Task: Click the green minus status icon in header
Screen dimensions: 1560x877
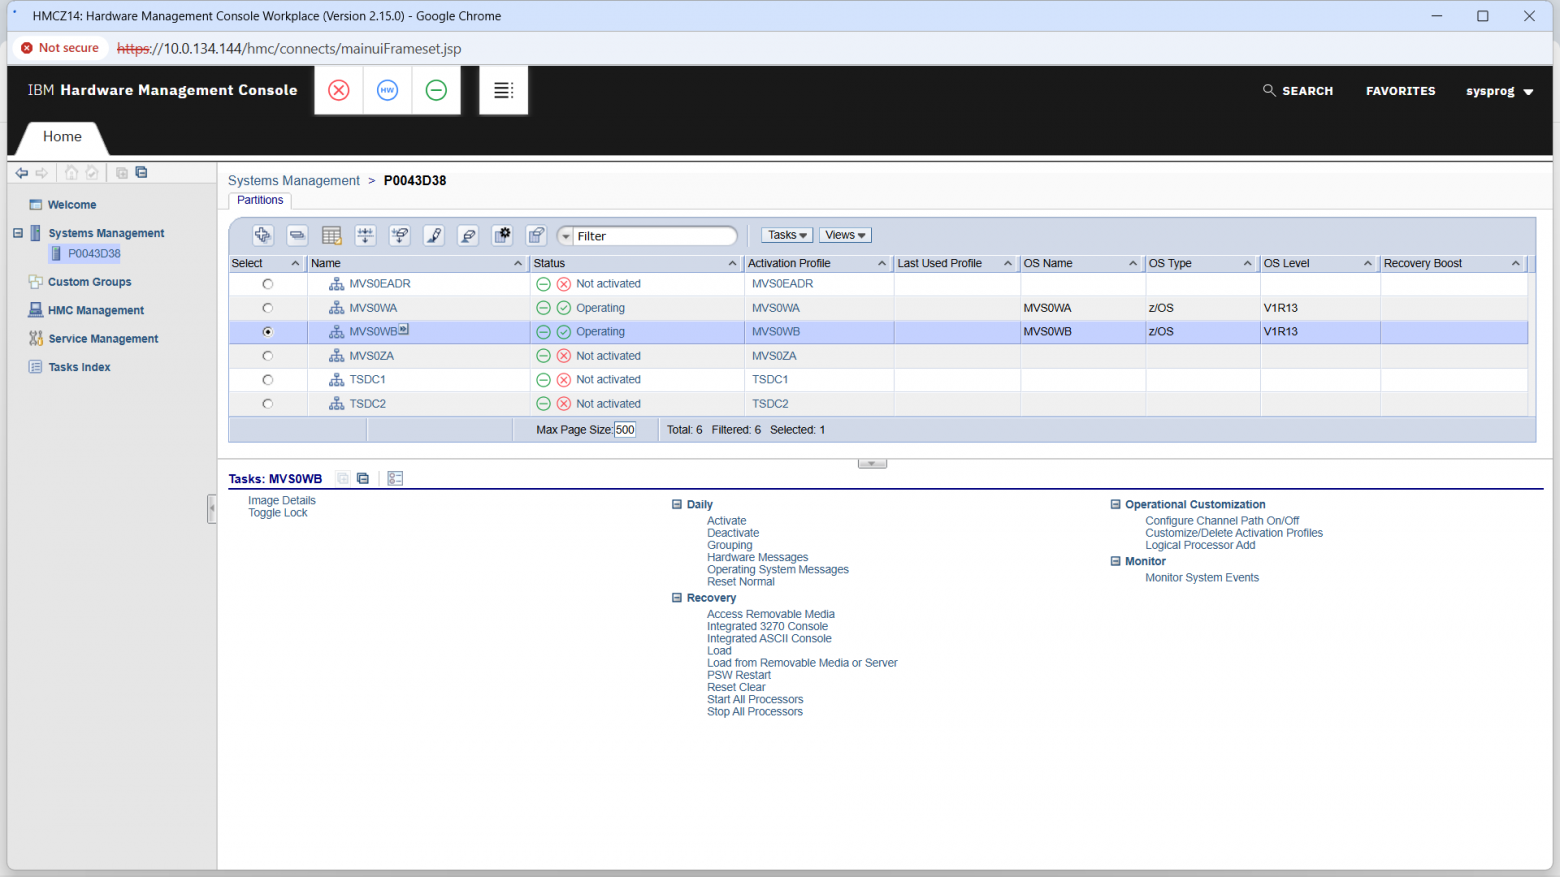Action: coord(436,90)
